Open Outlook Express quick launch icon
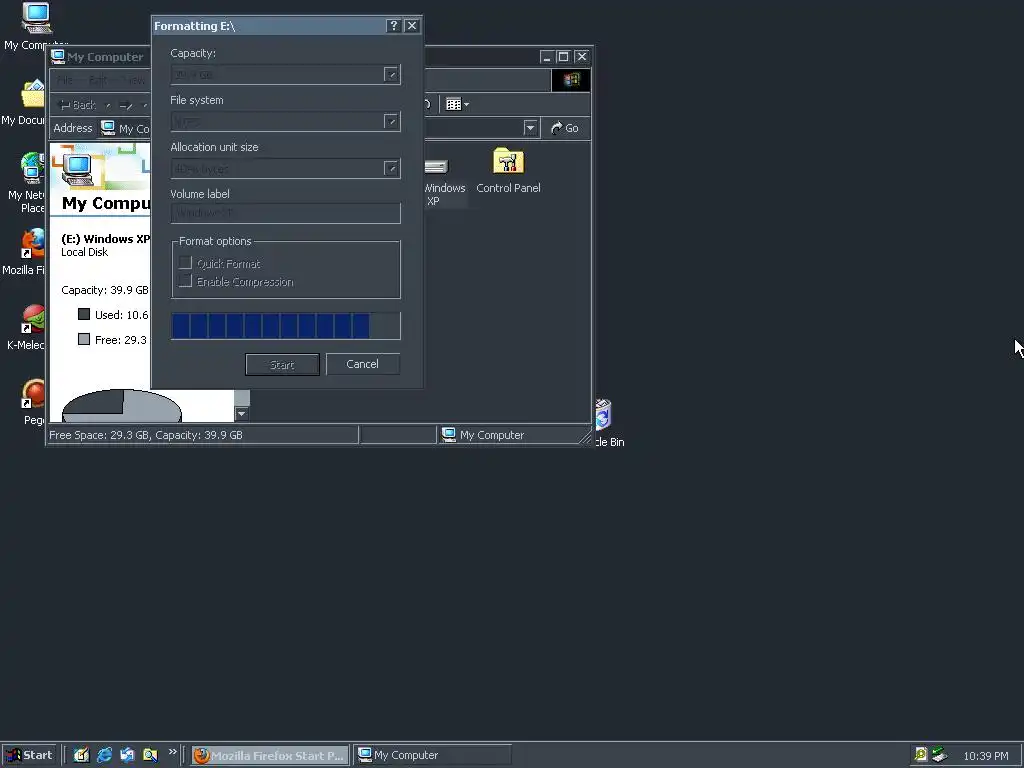The width and height of the screenshot is (1024, 768). (x=127, y=755)
